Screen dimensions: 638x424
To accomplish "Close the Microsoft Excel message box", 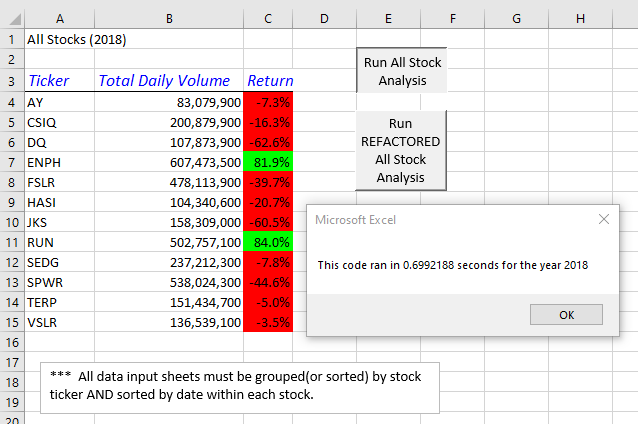I will click(x=604, y=219).
